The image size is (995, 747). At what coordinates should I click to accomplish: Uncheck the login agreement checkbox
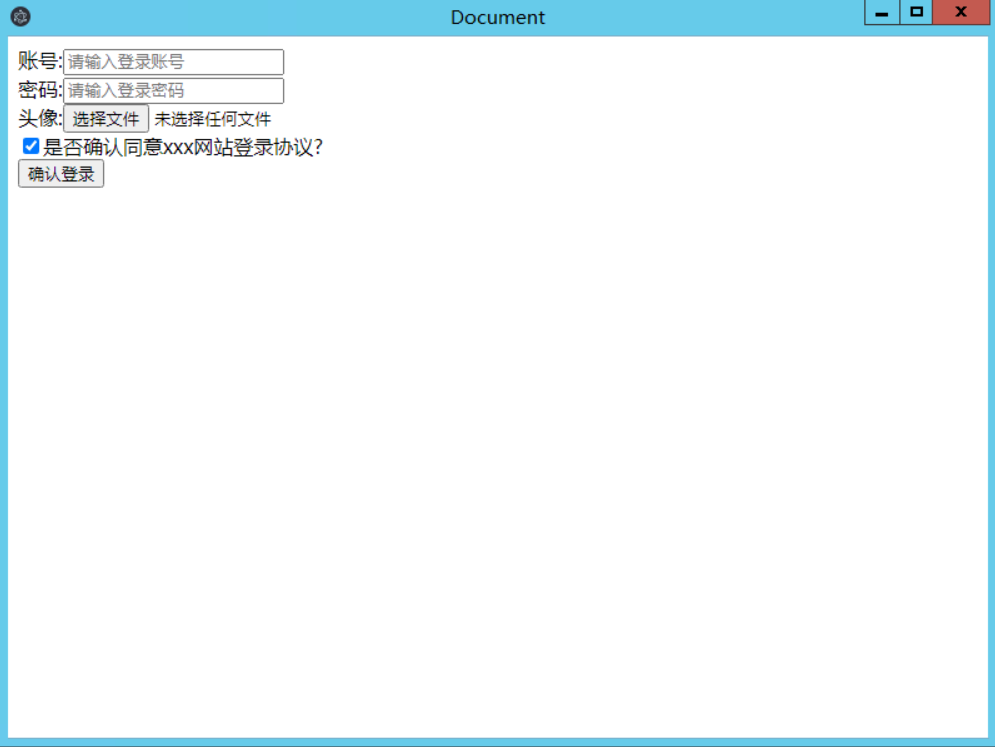point(30,147)
